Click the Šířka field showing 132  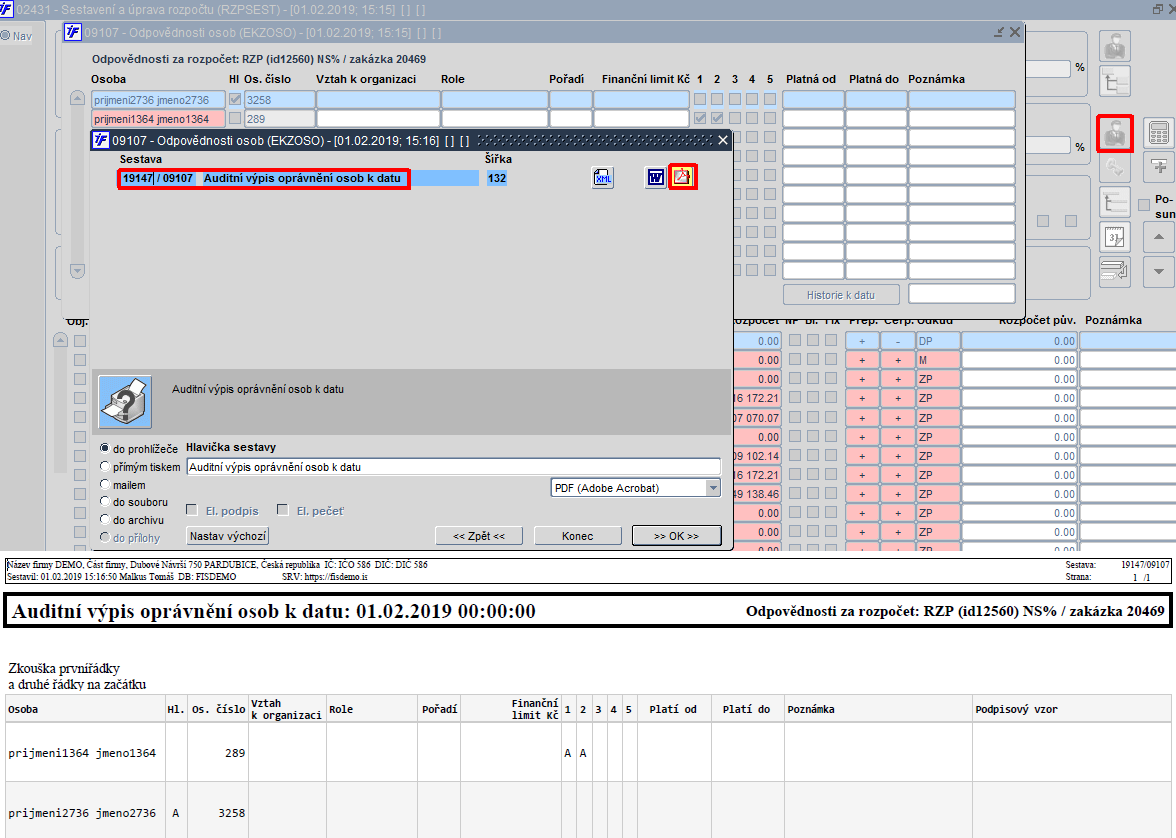pos(496,178)
